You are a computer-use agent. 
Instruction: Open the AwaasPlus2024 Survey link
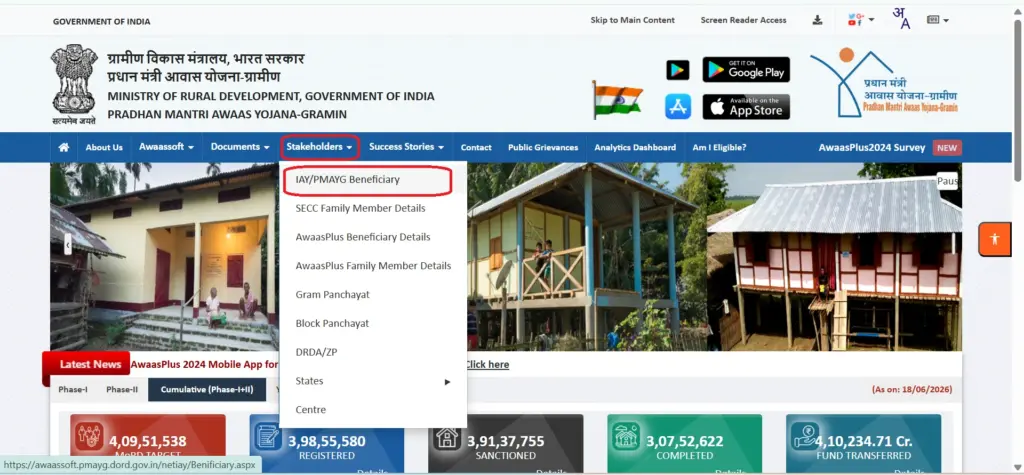click(872, 148)
